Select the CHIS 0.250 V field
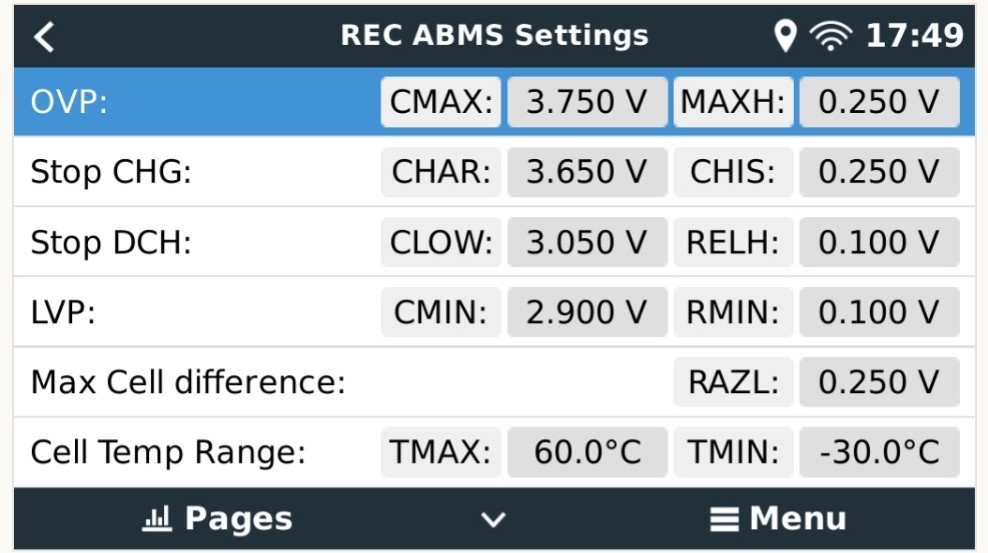988x553 pixels. (x=880, y=172)
